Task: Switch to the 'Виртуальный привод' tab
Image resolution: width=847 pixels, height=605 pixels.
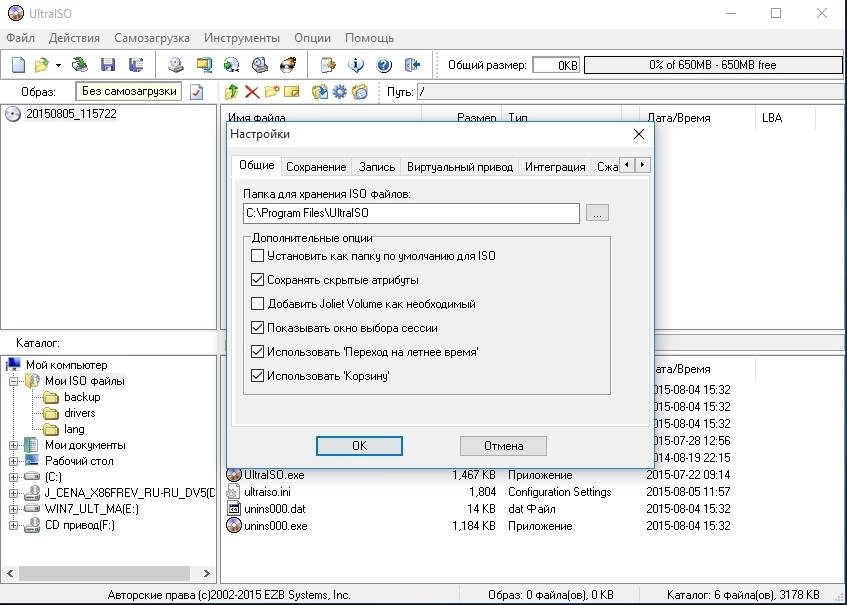Action: [460, 167]
